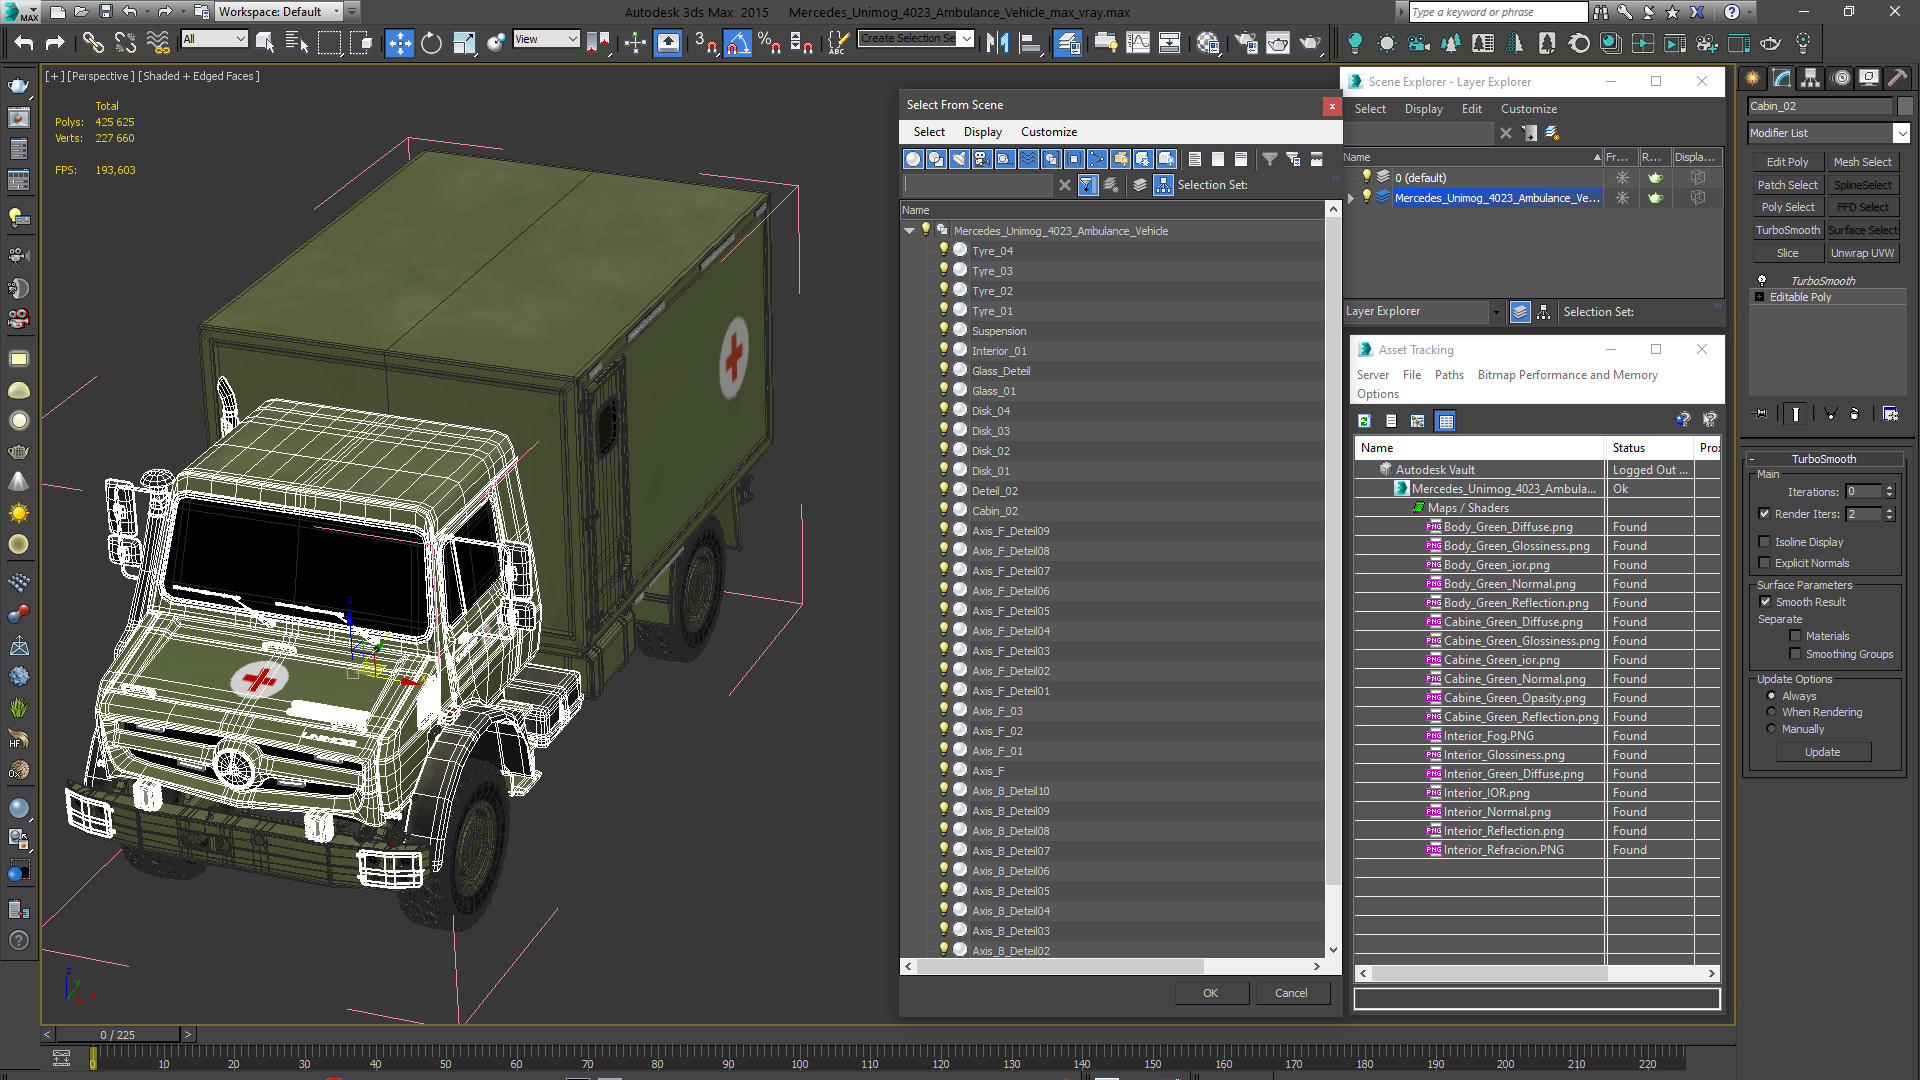Save the file from quick access toolbar
Screen dimensions: 1920x1080
[x=105, y=12]
